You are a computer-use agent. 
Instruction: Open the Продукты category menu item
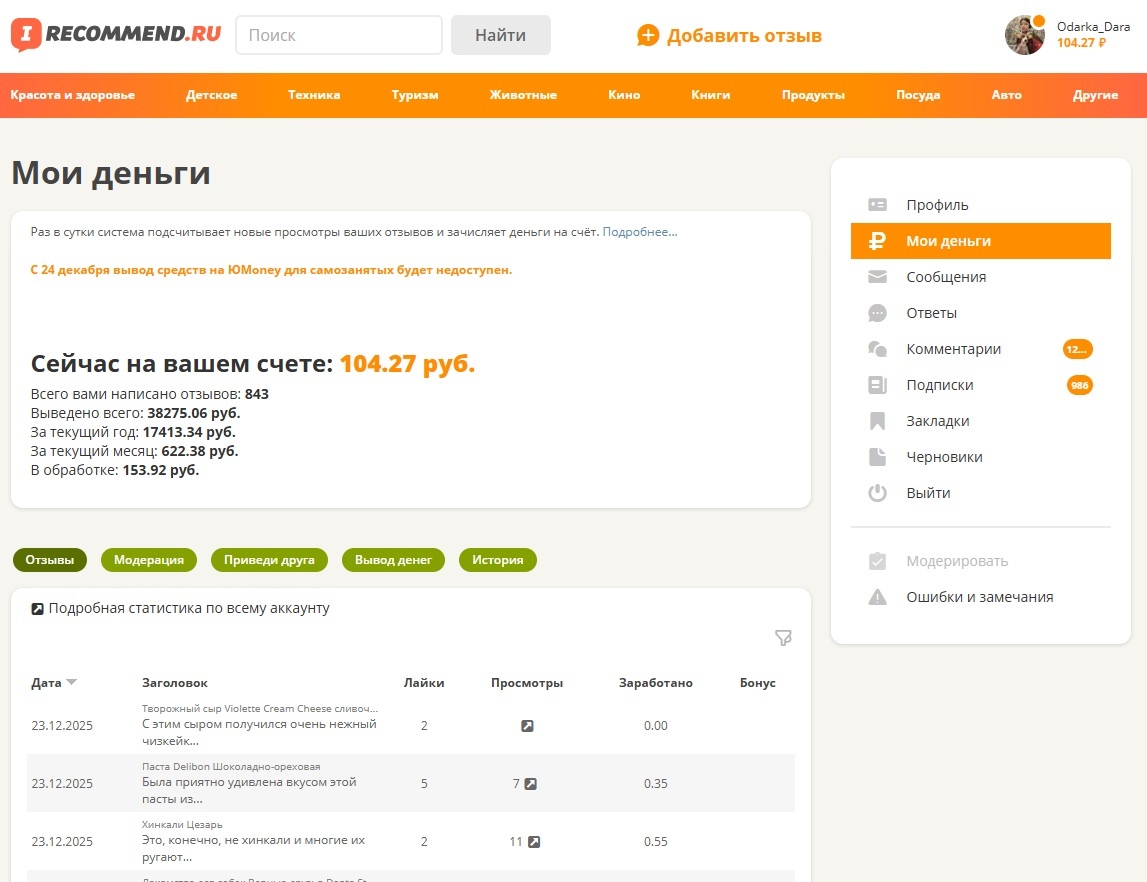coord(812,95)
